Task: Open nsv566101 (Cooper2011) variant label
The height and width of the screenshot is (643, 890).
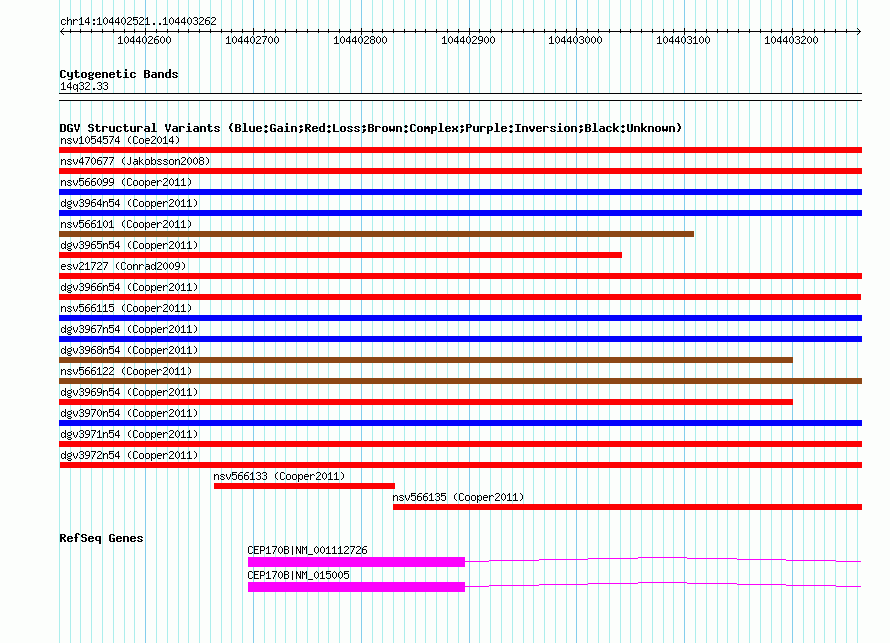Action: 126,224
